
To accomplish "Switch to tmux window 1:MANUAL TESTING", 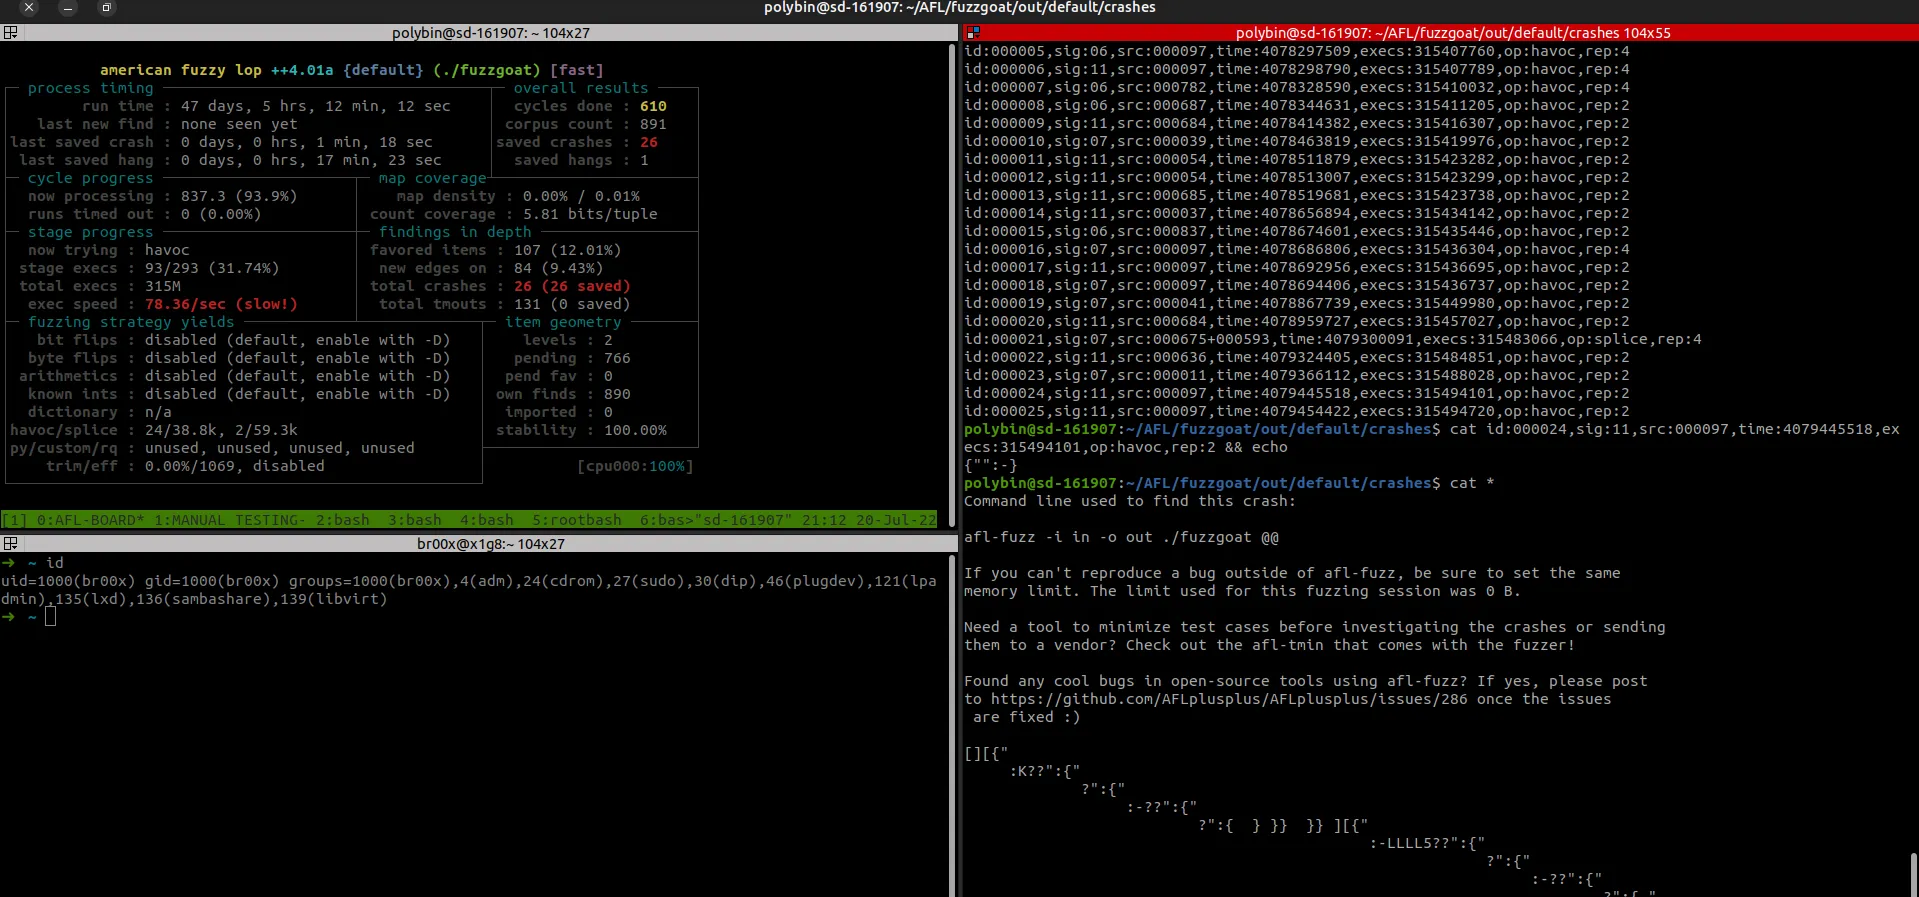I will coord(229,520).
